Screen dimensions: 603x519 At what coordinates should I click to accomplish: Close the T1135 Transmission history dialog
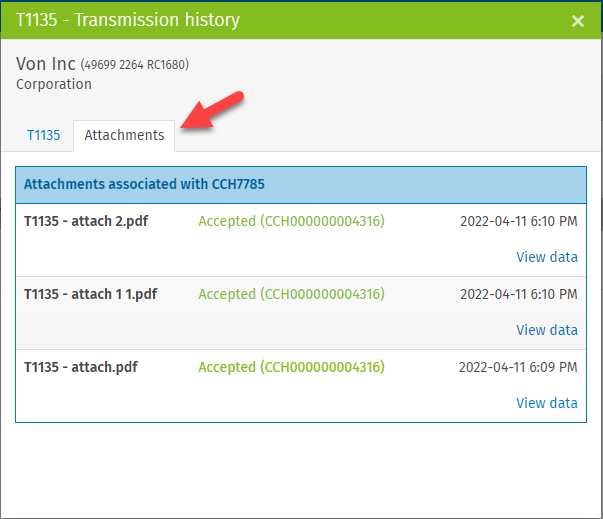(578, 21)
